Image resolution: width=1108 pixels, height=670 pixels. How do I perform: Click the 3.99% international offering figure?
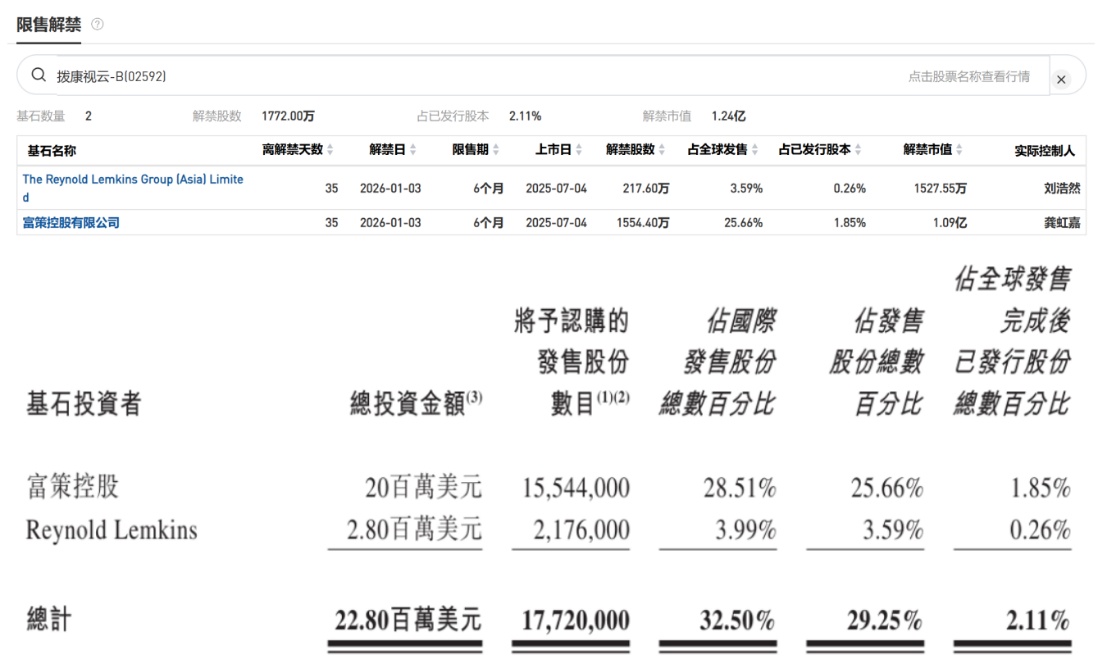(745, 530)
